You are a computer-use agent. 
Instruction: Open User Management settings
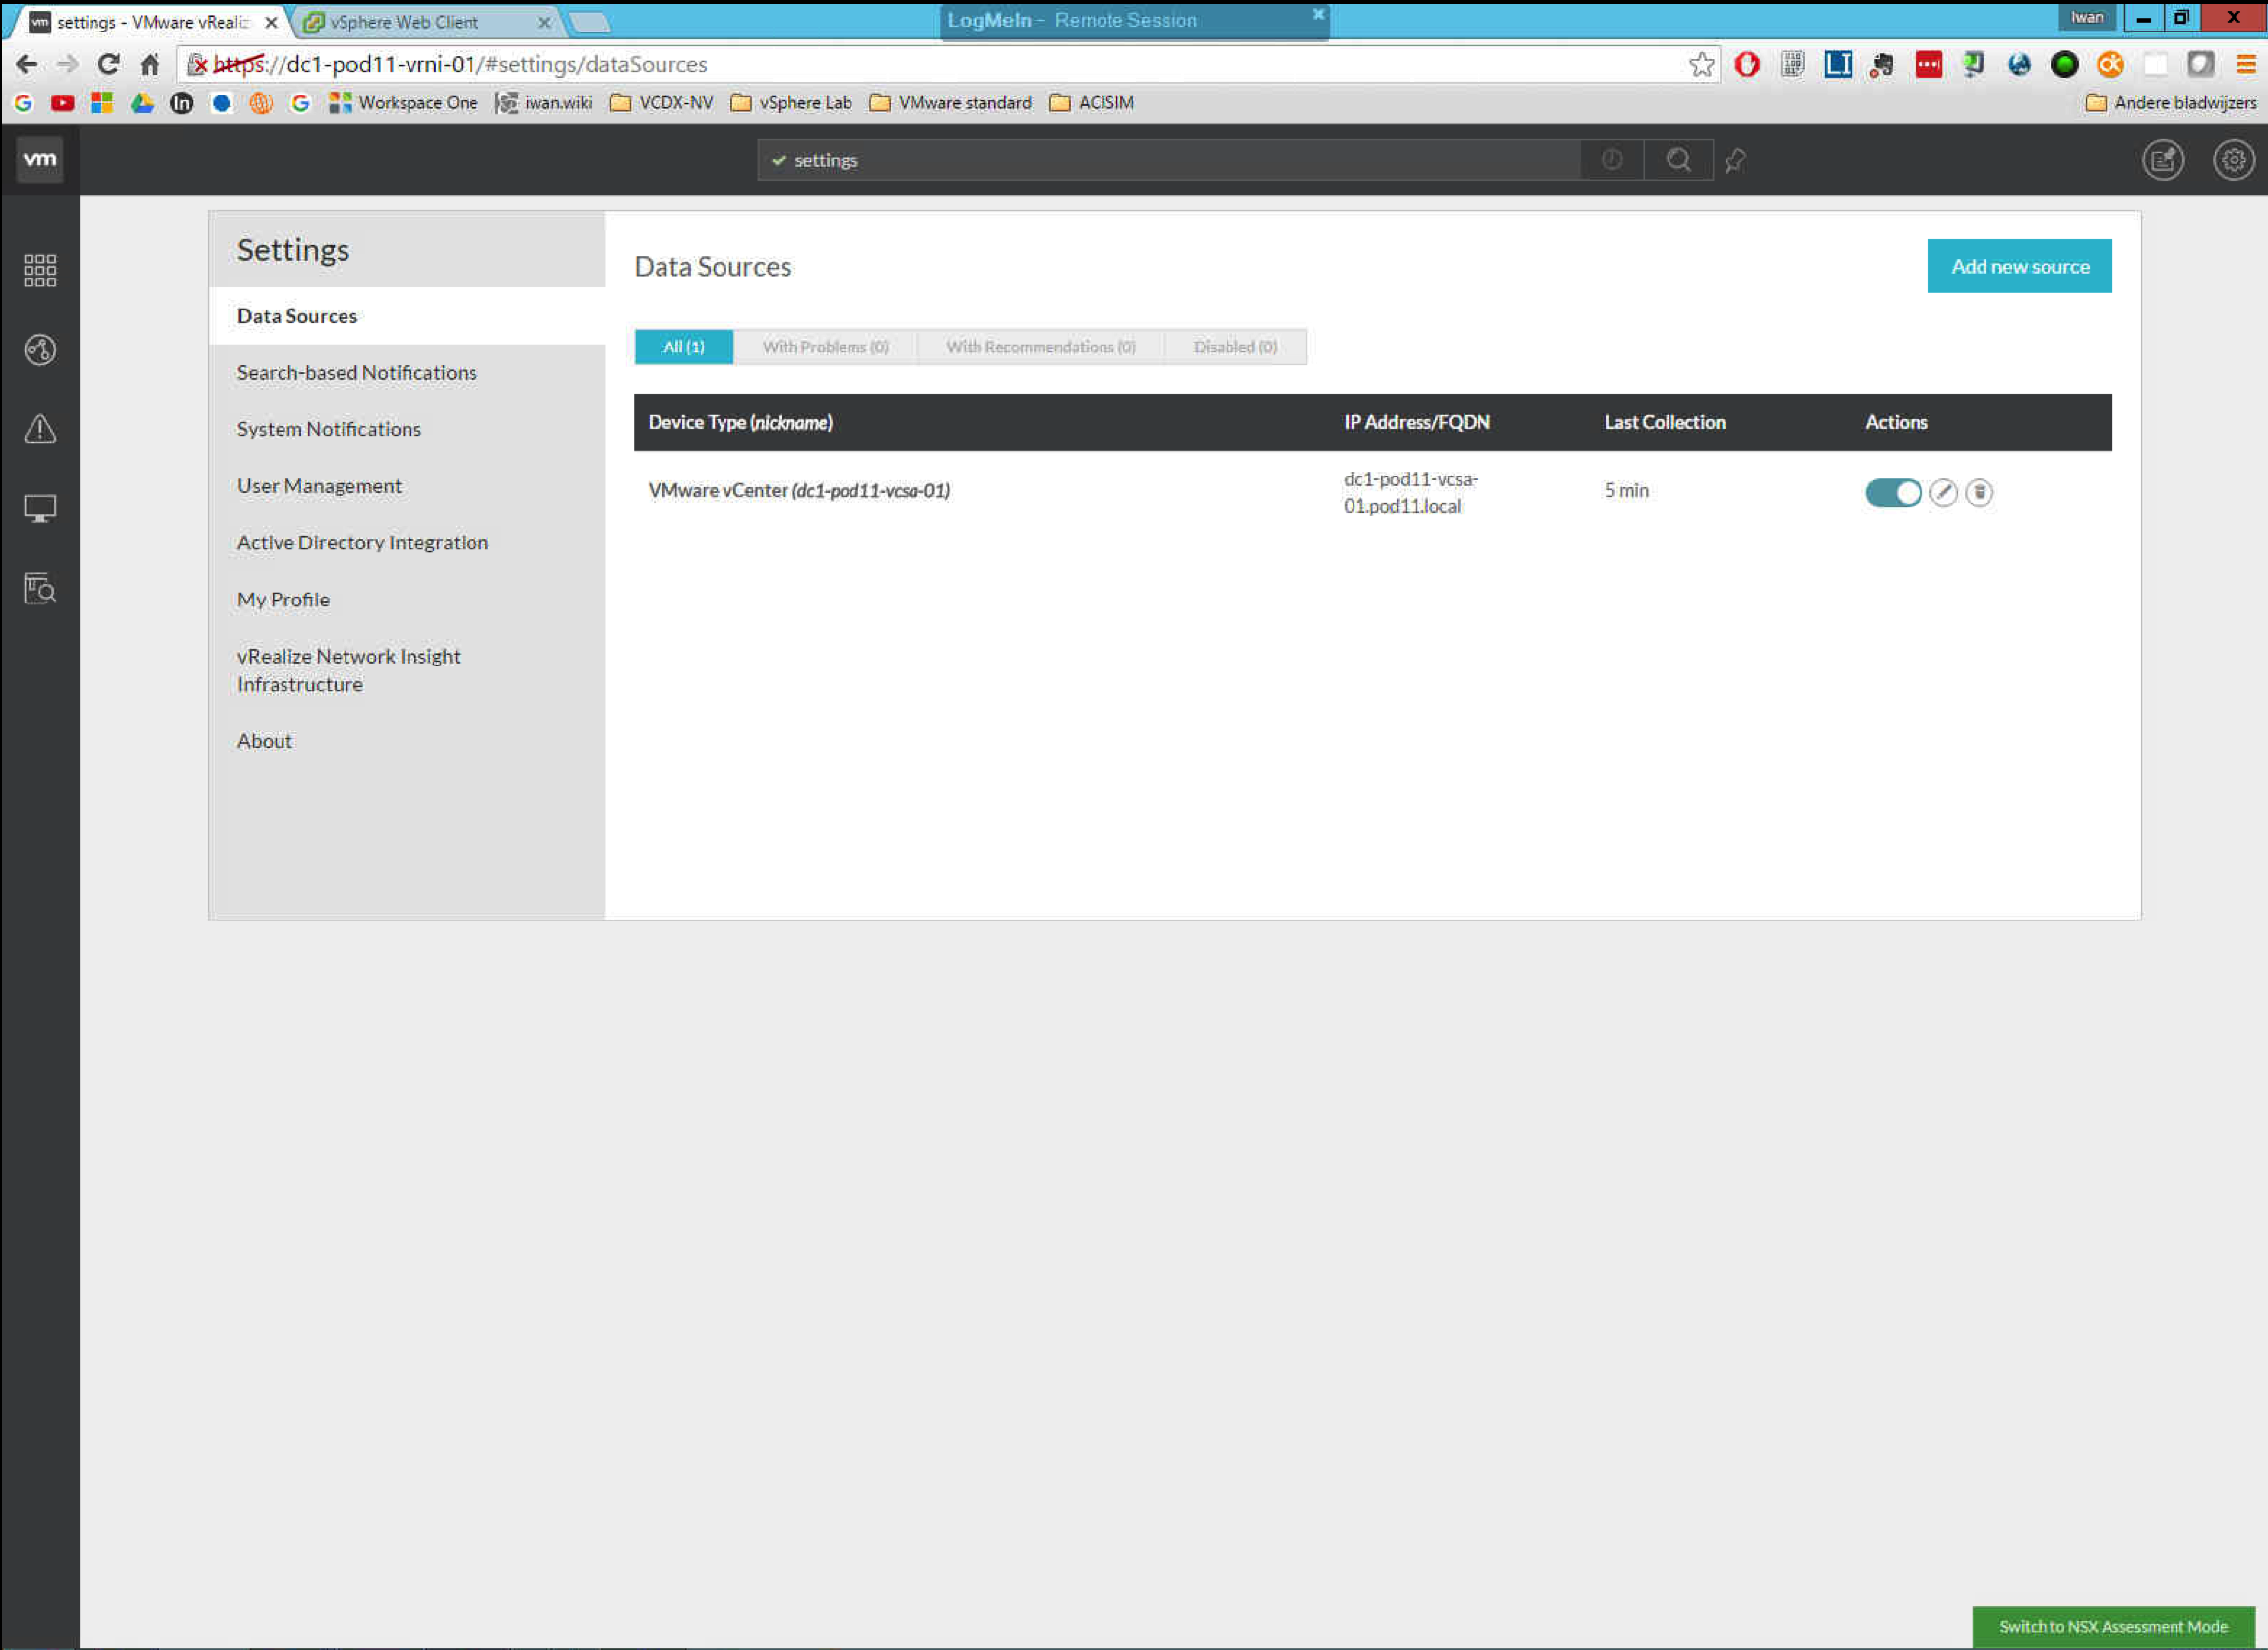tap(319, 486)
